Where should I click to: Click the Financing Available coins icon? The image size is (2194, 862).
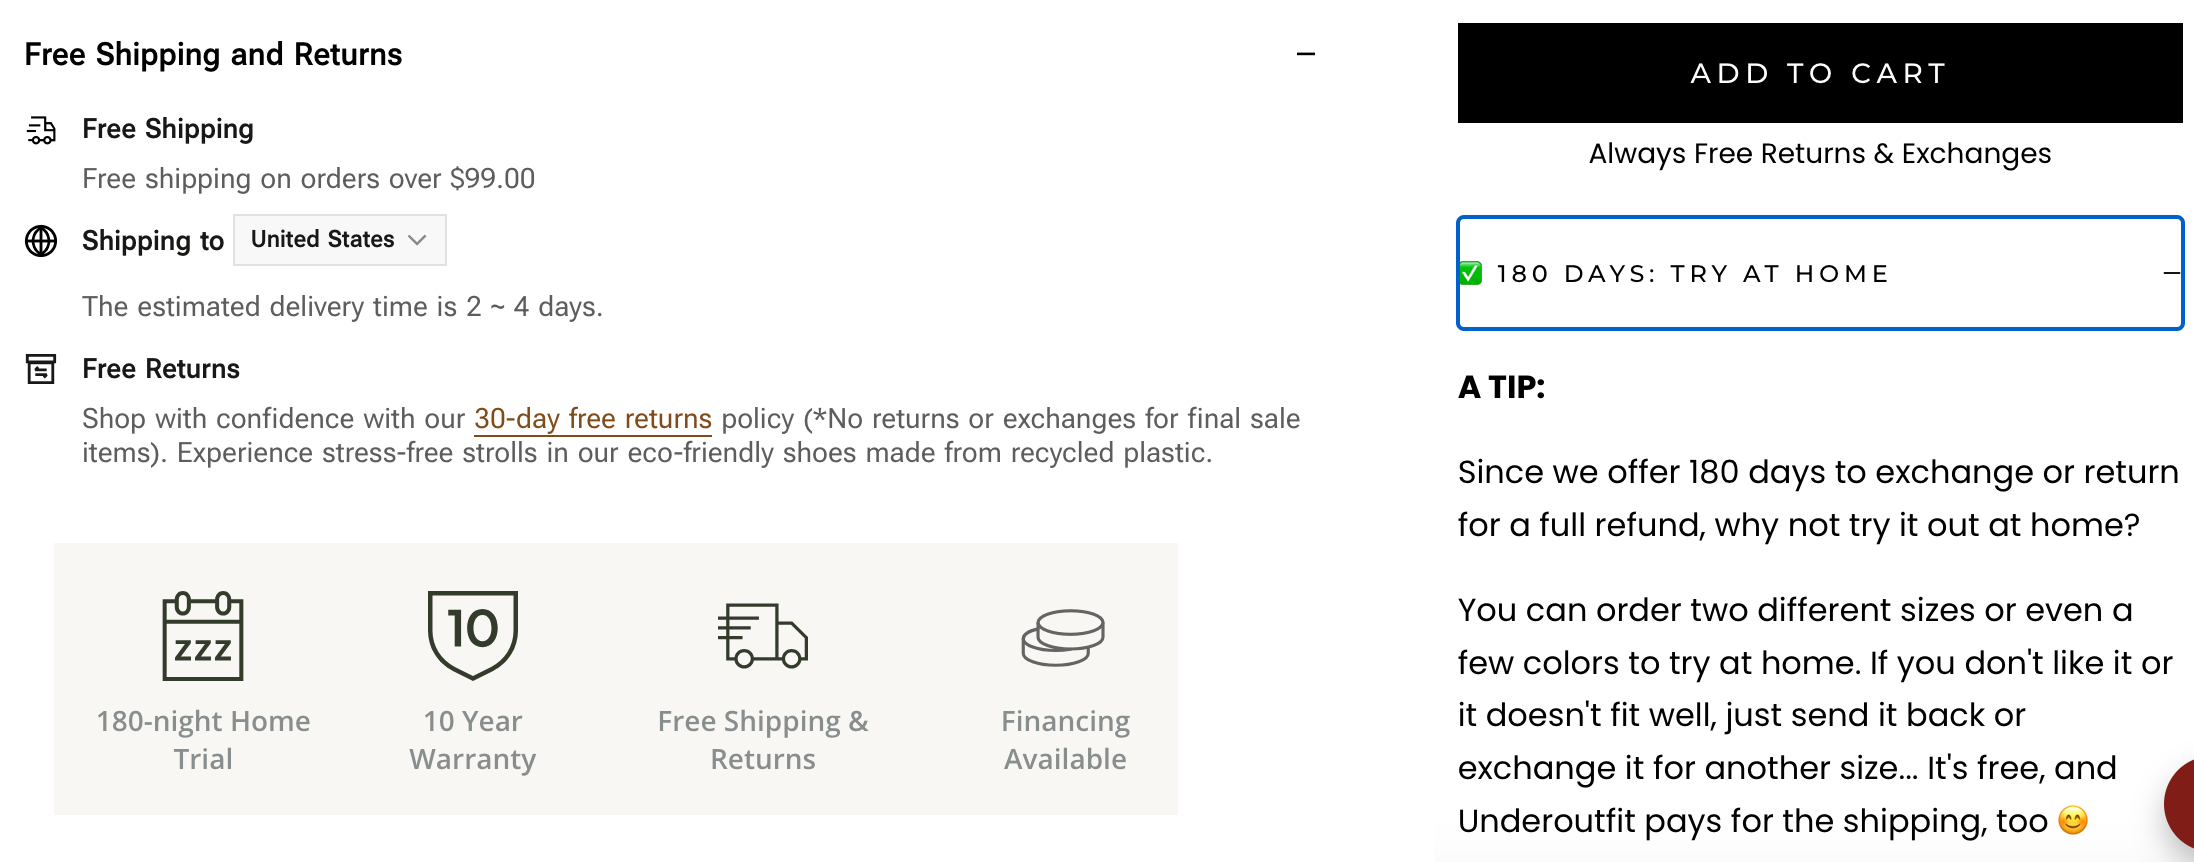click(1063, 637)
